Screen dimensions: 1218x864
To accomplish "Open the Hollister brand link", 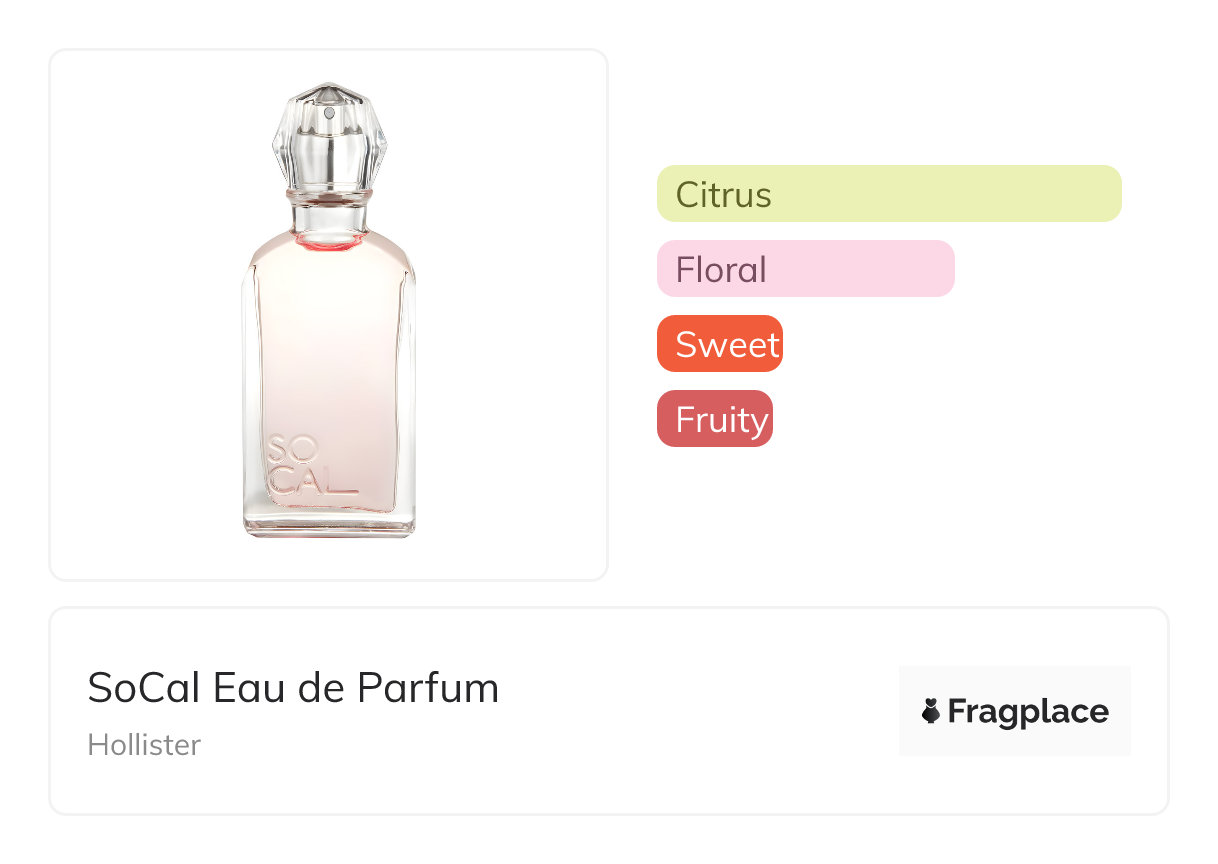I will [x=144, y=745].
